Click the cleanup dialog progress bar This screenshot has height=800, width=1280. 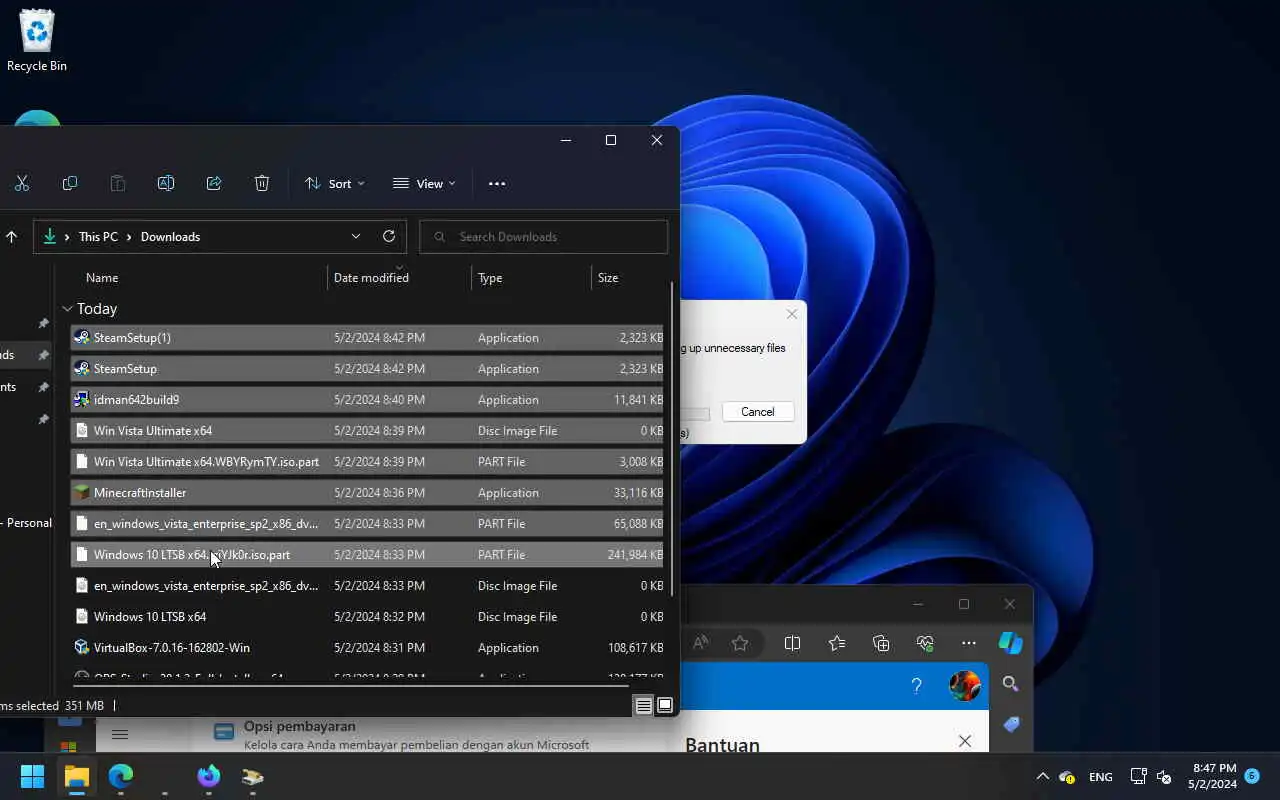coord(695,414)
